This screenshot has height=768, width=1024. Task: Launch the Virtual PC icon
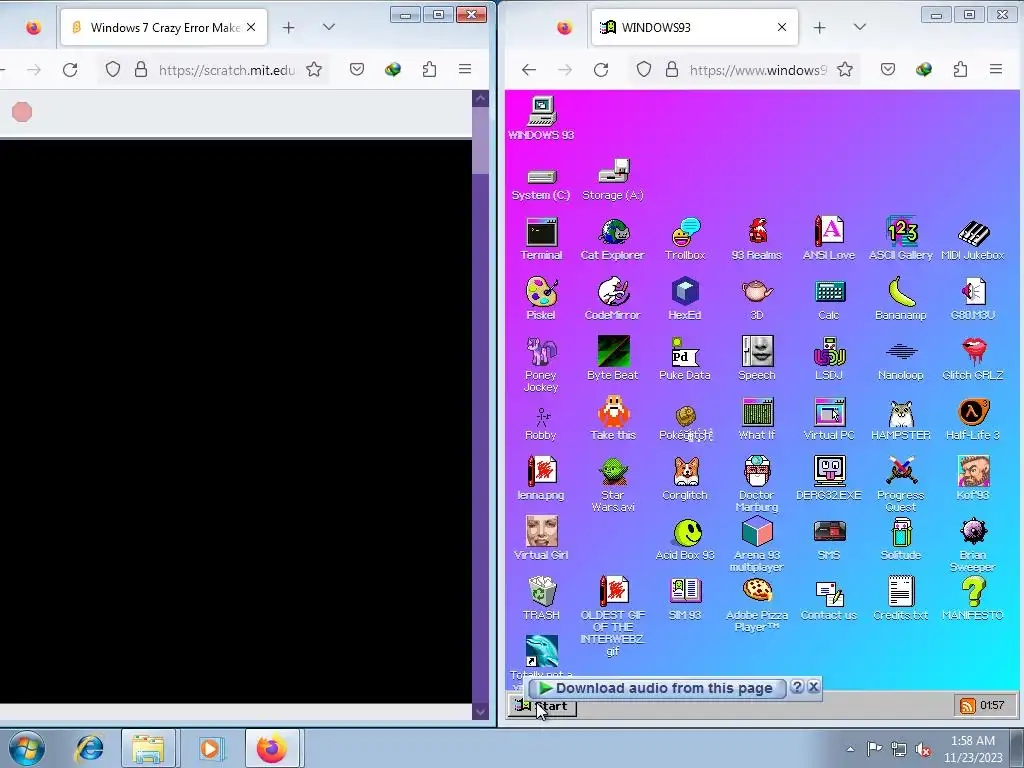[x=829, y=419]
